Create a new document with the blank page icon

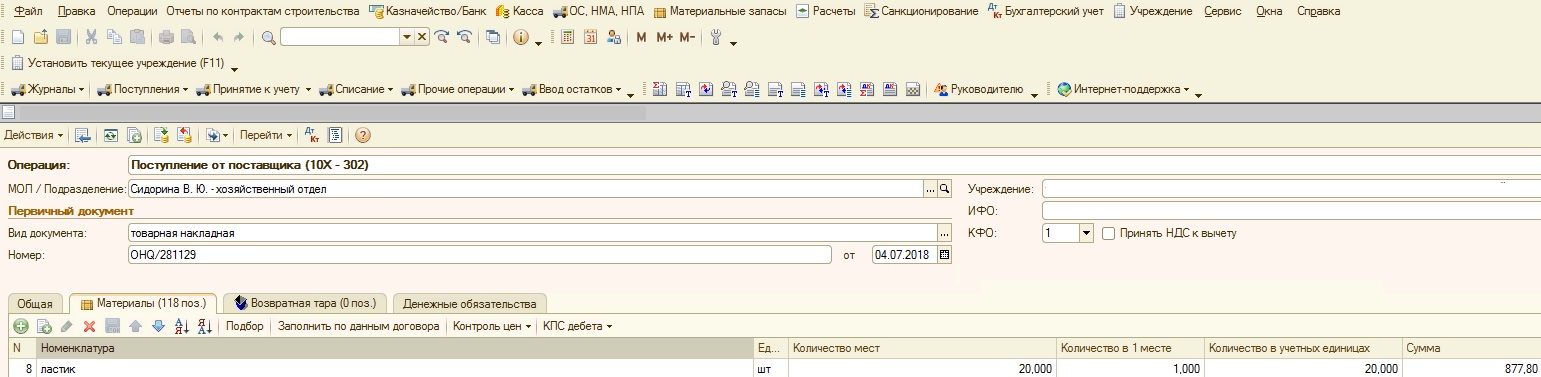[x=17, y=37]
